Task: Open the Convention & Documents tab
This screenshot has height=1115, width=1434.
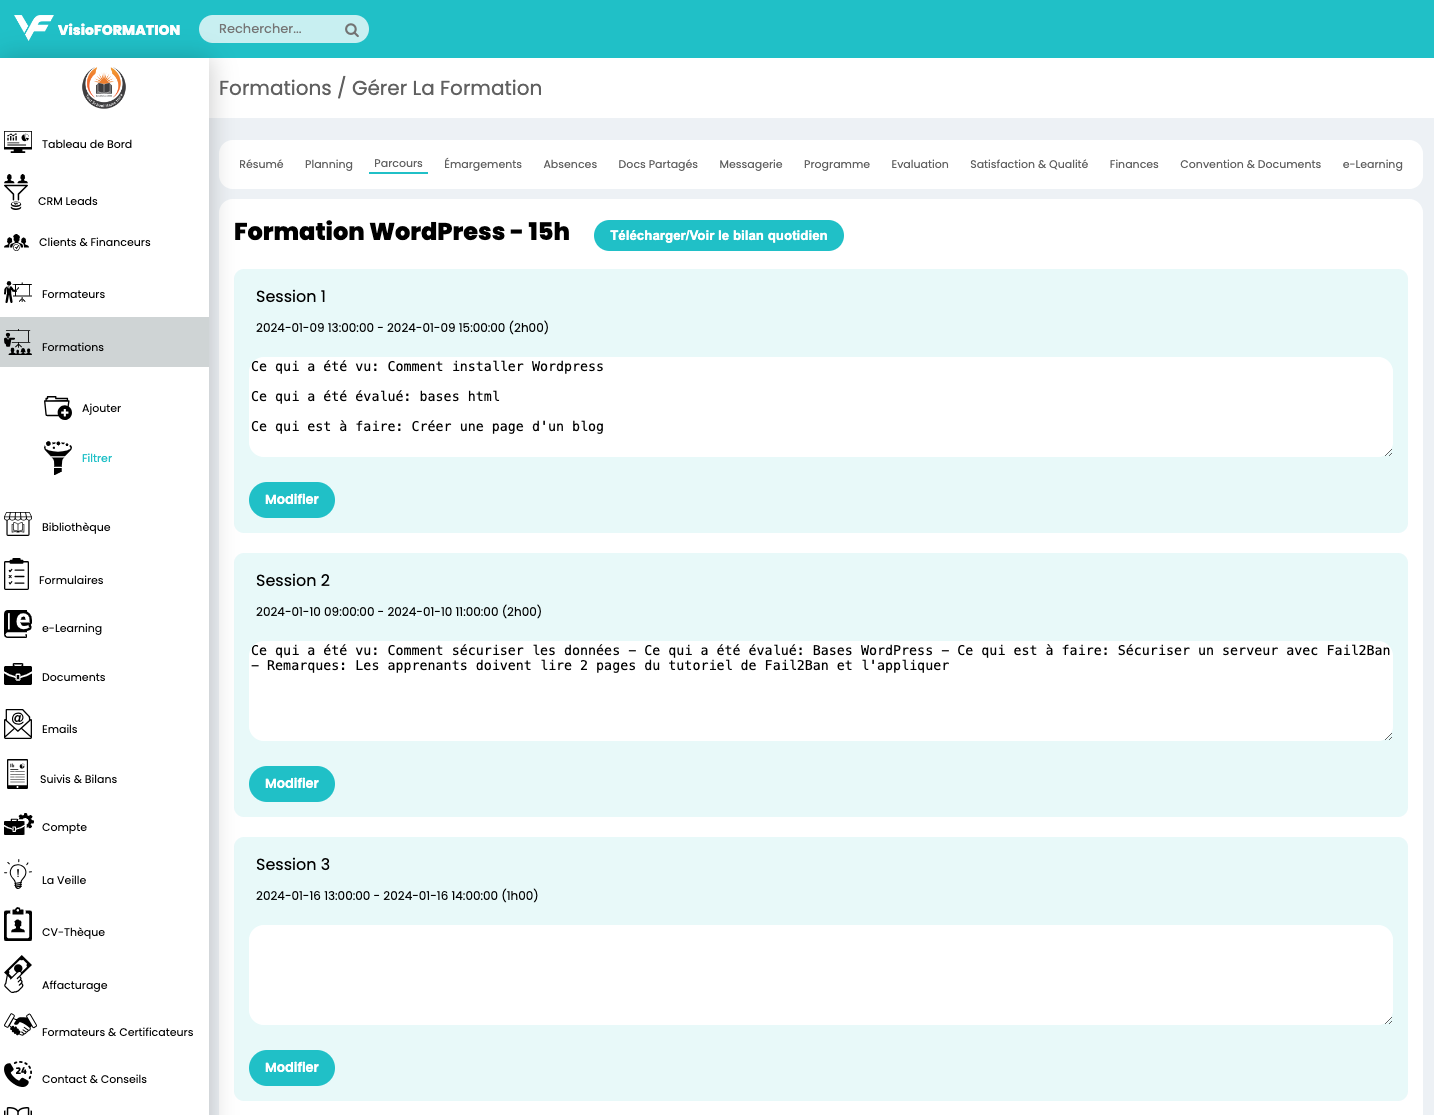Action: coord(1250,164)
